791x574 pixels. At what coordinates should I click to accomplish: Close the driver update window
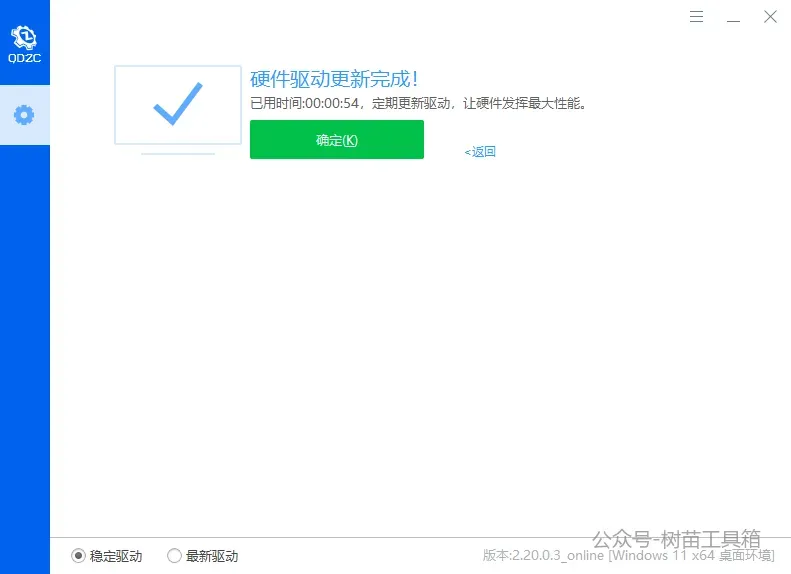click(x=770, y=17)
